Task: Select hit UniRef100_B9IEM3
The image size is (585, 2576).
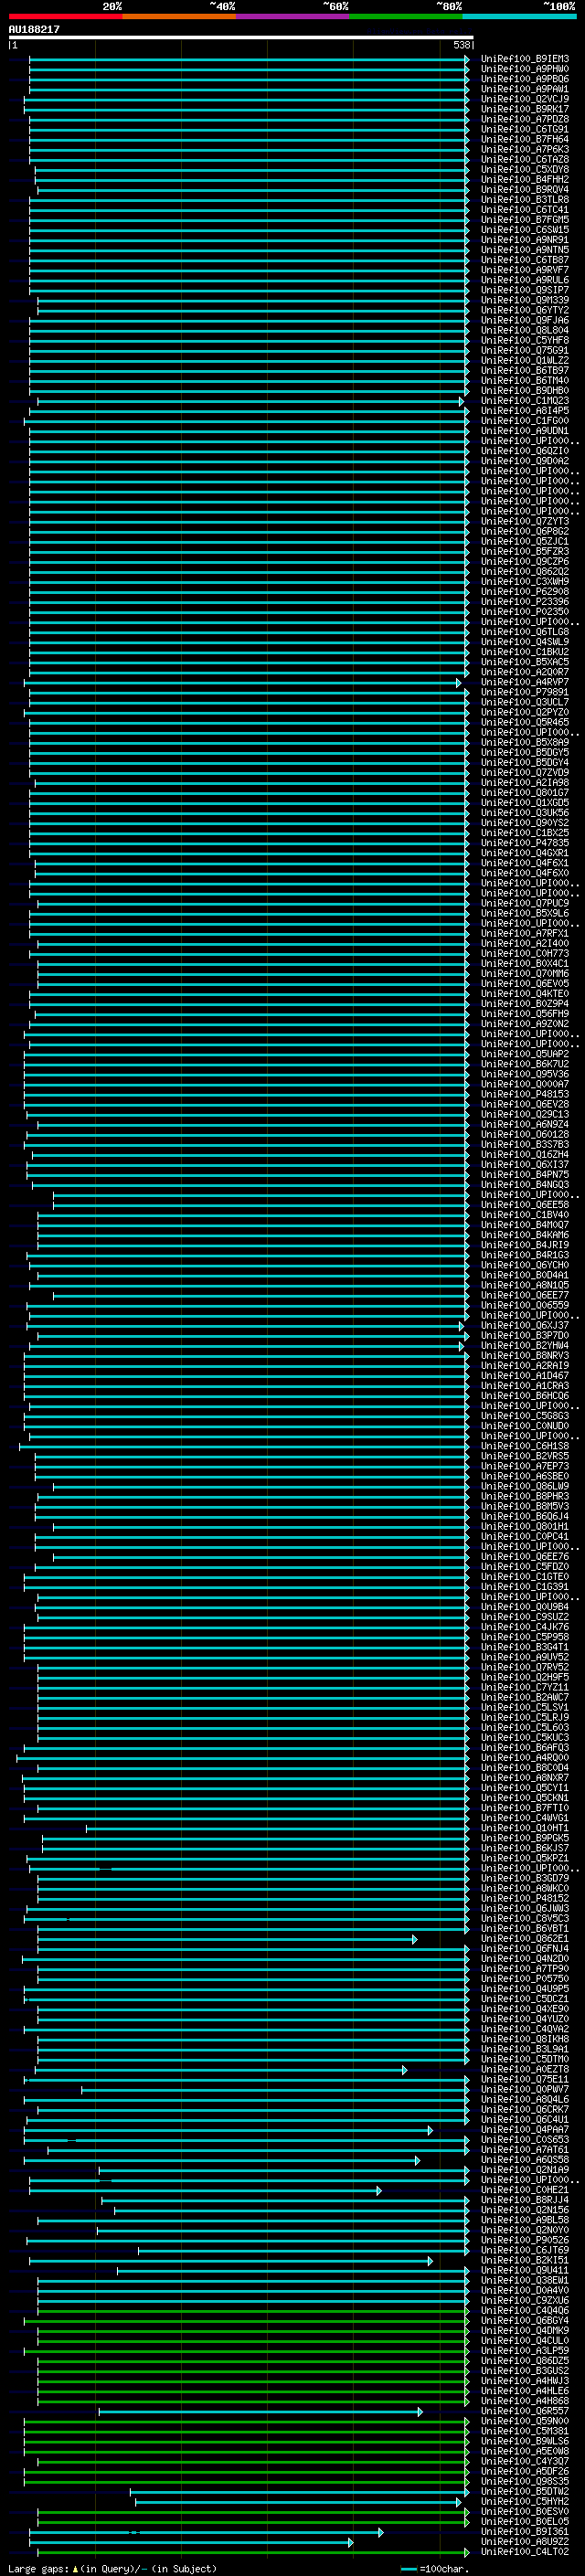Action: 525,59
